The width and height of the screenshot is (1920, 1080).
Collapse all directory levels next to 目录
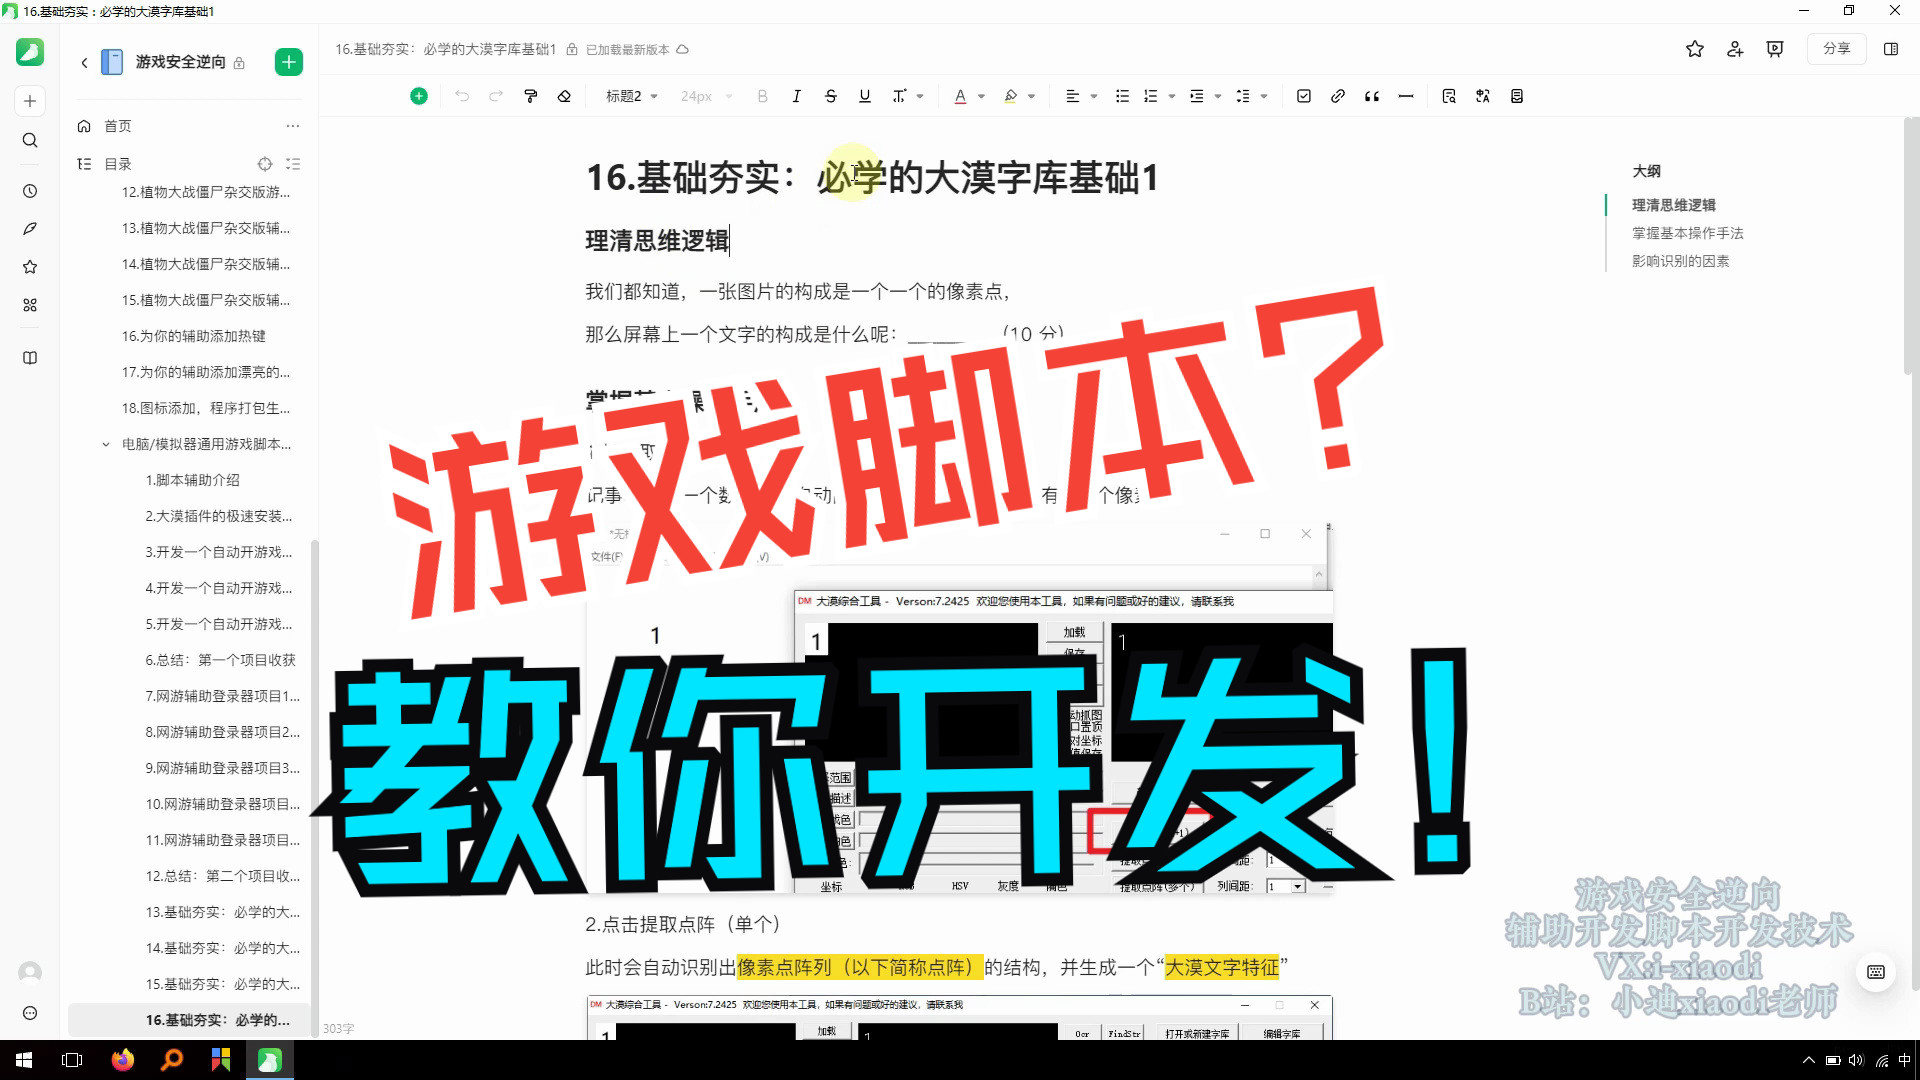(x=293, y=164)
